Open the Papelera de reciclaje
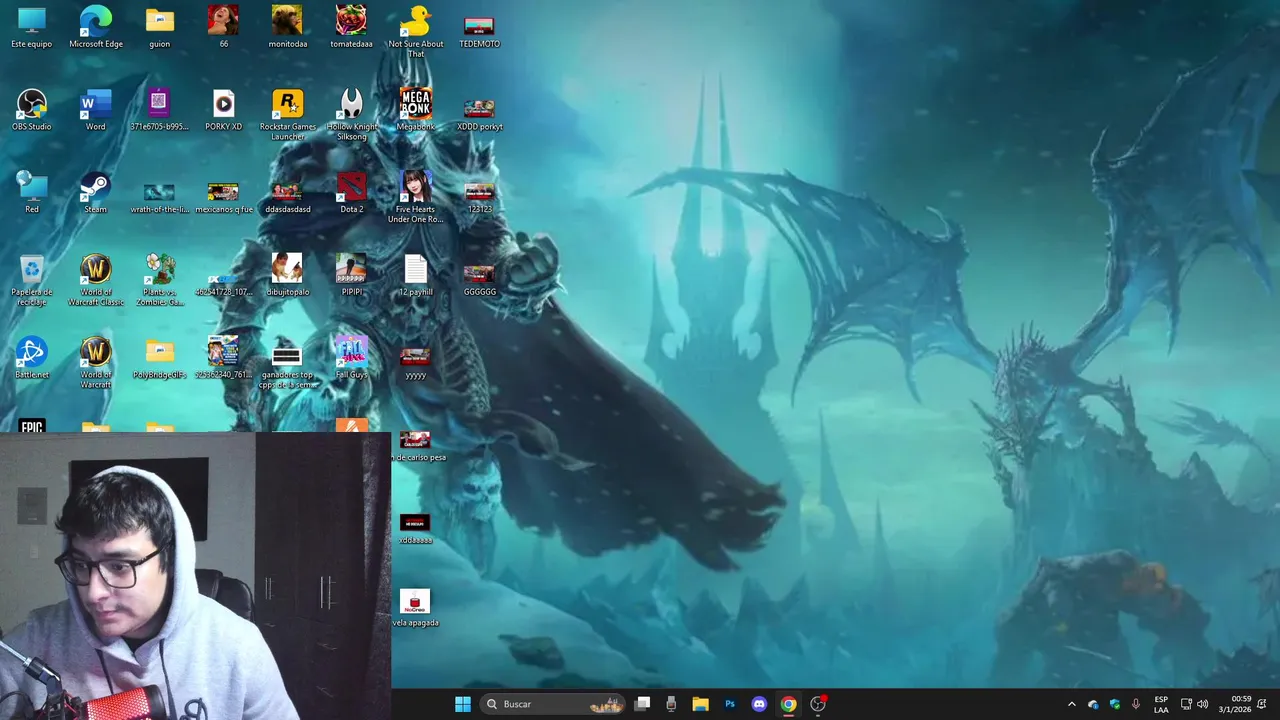1280x720 pixels. pyautogui.click(x=32, y=280)
